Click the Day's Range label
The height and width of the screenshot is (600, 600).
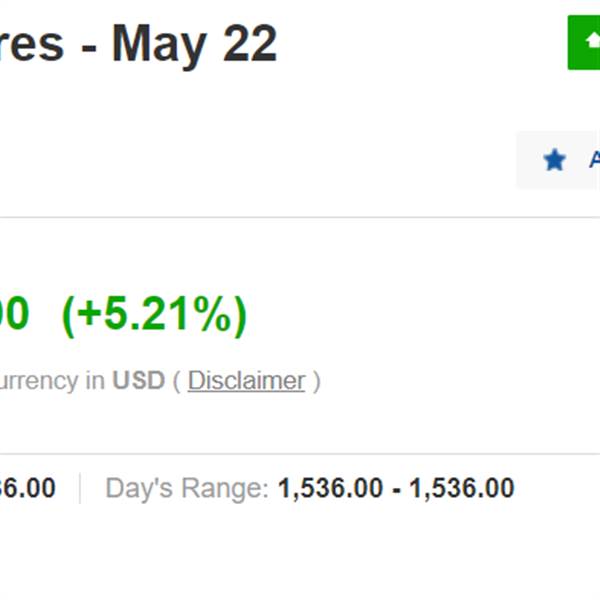187,489
